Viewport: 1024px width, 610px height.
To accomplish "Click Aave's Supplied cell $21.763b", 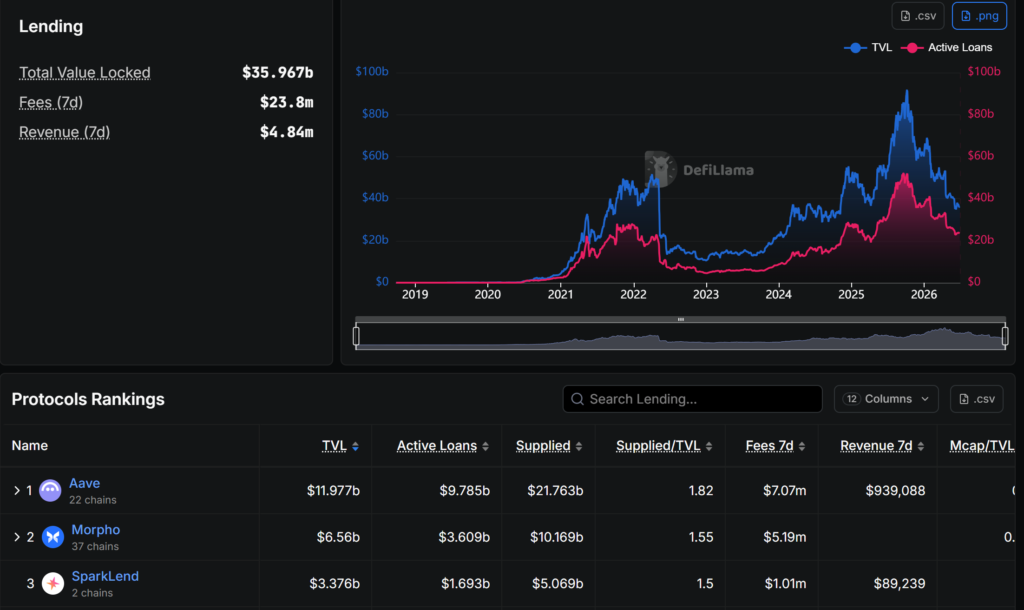I will click(x=555, y=490).
